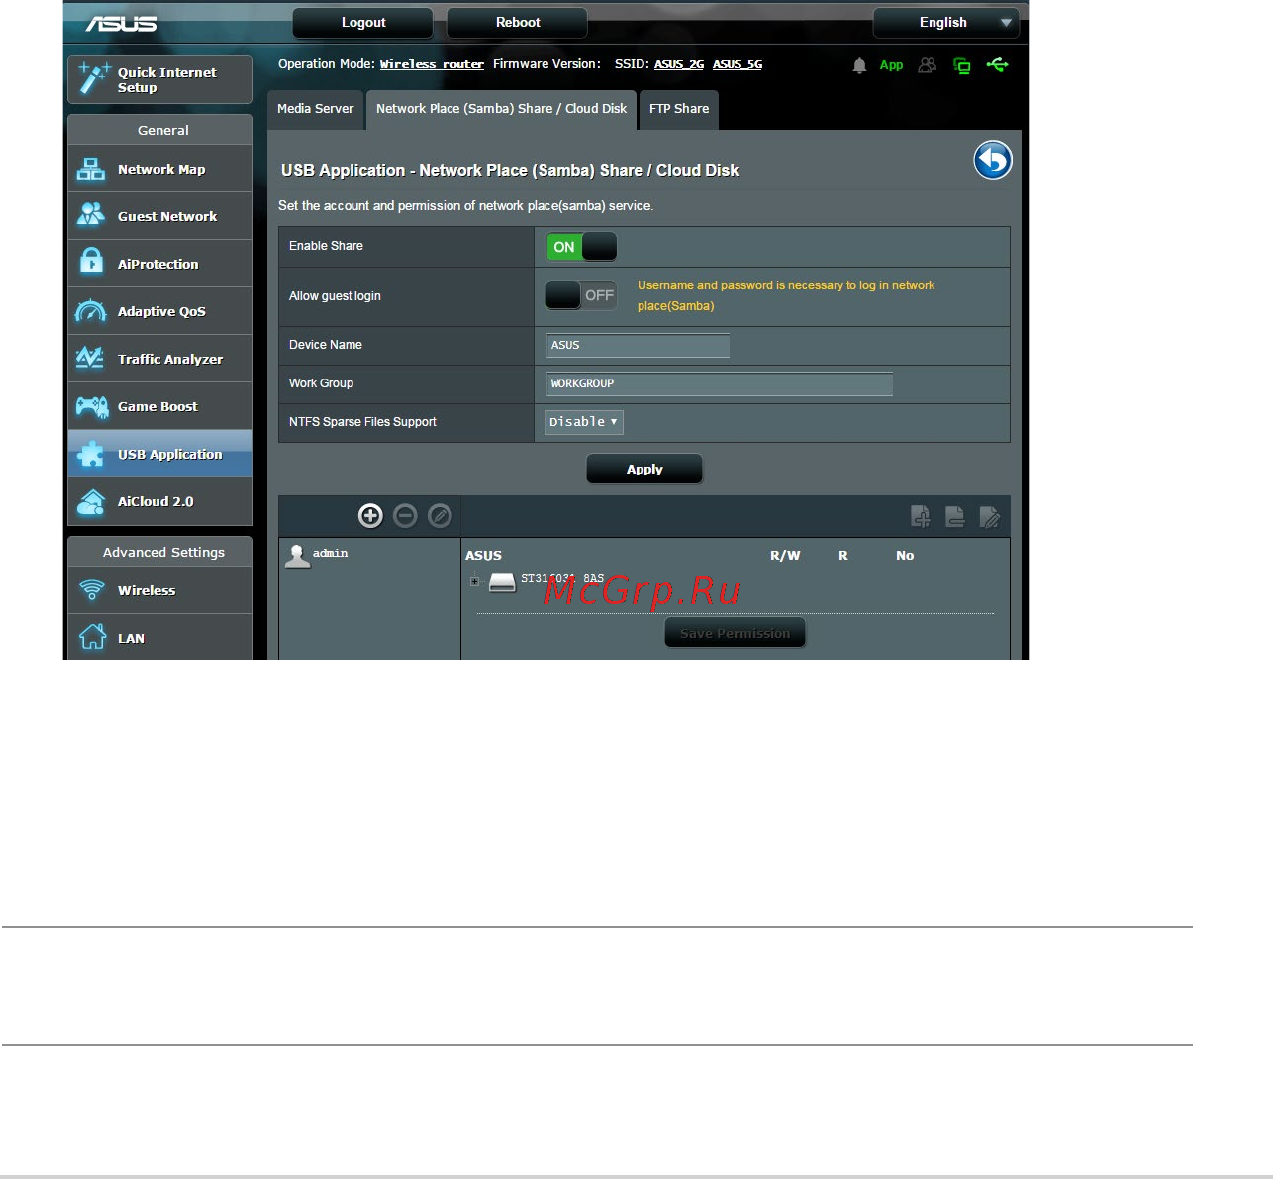Click the ASUS_5G SSID link

click(737, 64)
